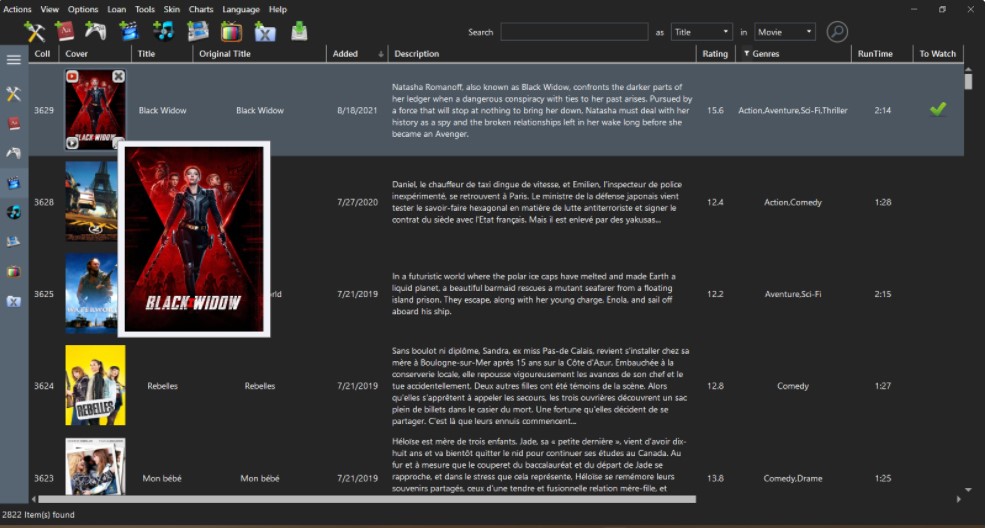Show Nds collection from the sidebar console icon

click(x=14, y=242)
